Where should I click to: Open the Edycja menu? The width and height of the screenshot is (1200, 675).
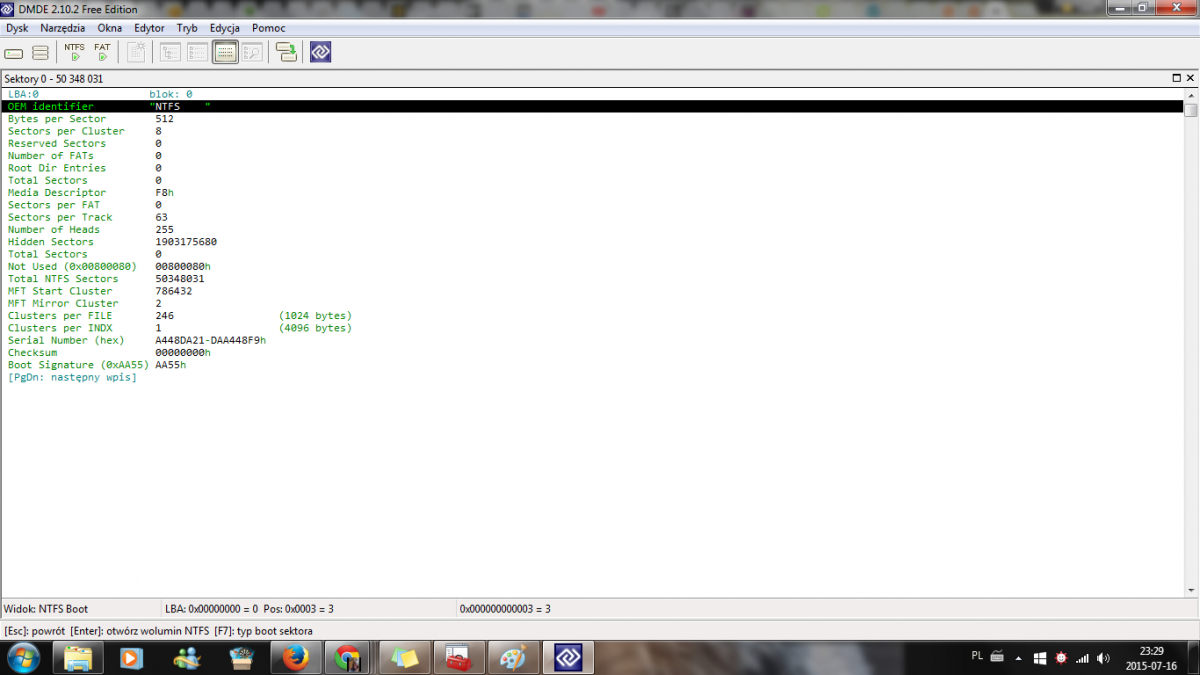click(225, 28)
